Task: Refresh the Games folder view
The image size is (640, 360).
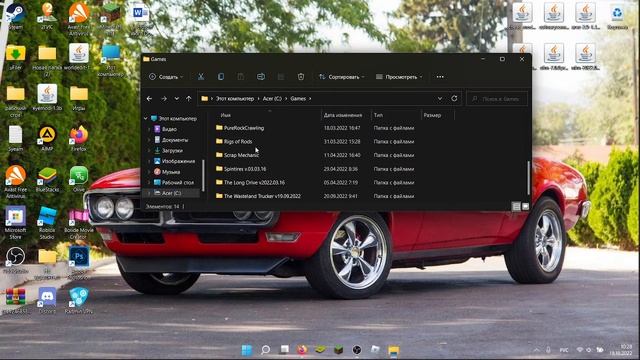Action: point(454,99)
